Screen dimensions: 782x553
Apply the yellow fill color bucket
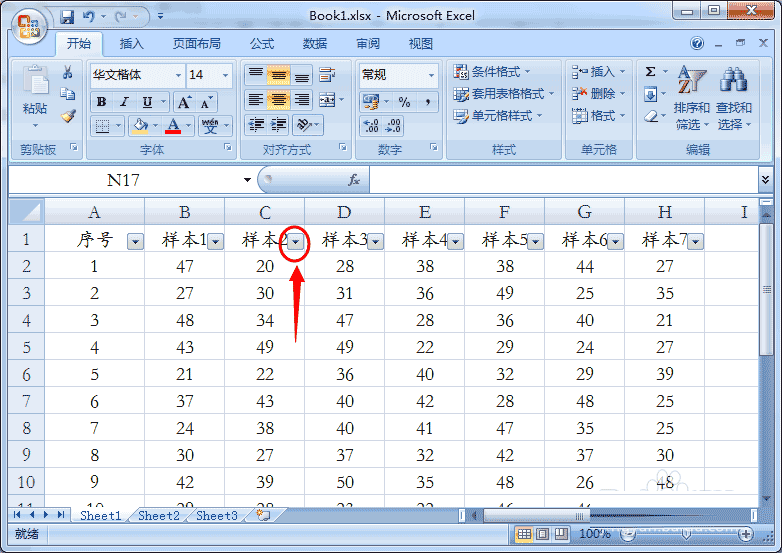[140, 126]
